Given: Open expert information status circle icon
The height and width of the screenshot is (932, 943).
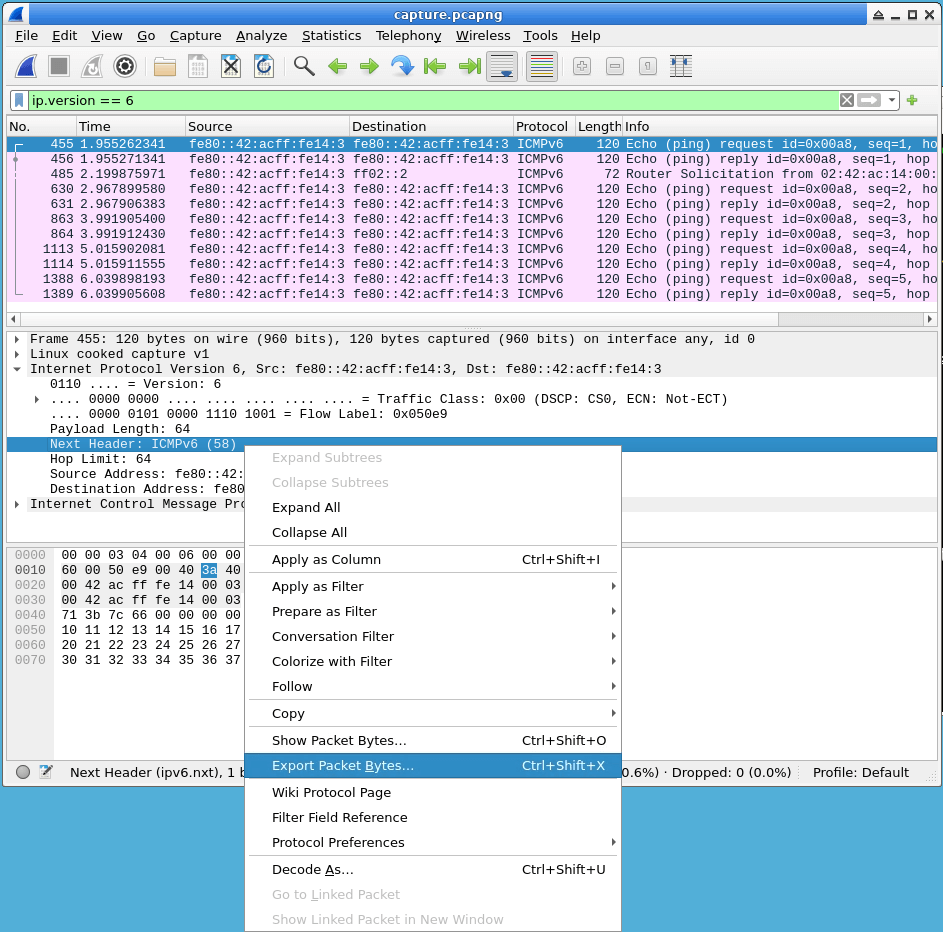Looking at the screenshot, I should [x=23, y=772].
